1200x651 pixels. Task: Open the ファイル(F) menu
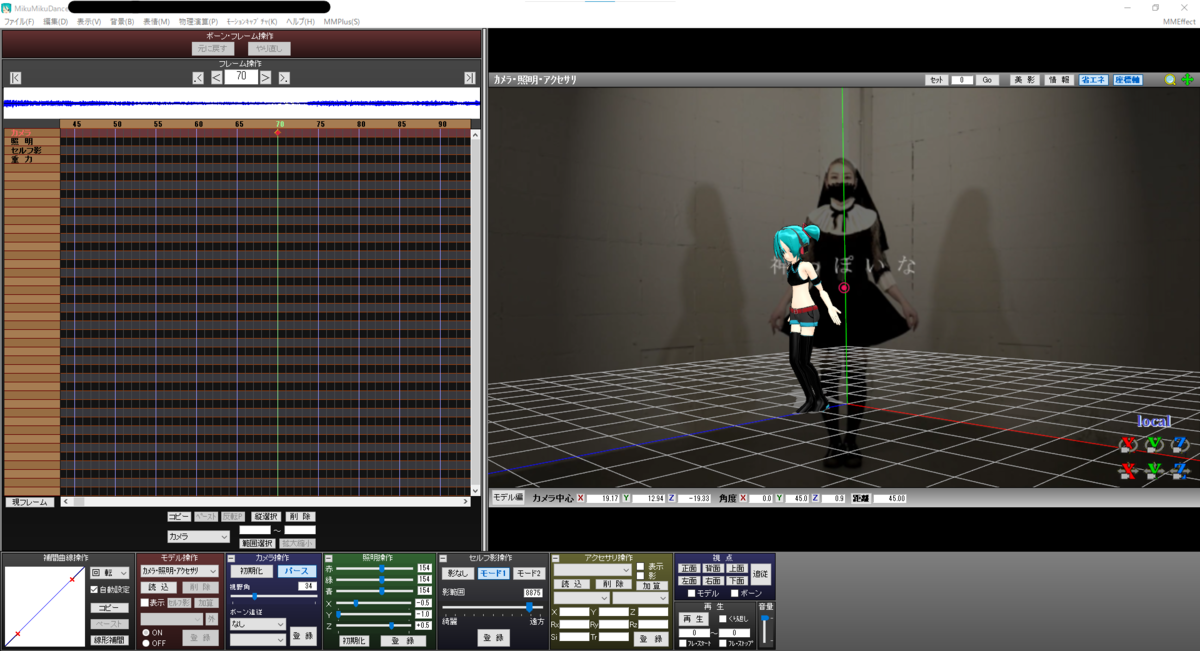click(x=19, y=21)
